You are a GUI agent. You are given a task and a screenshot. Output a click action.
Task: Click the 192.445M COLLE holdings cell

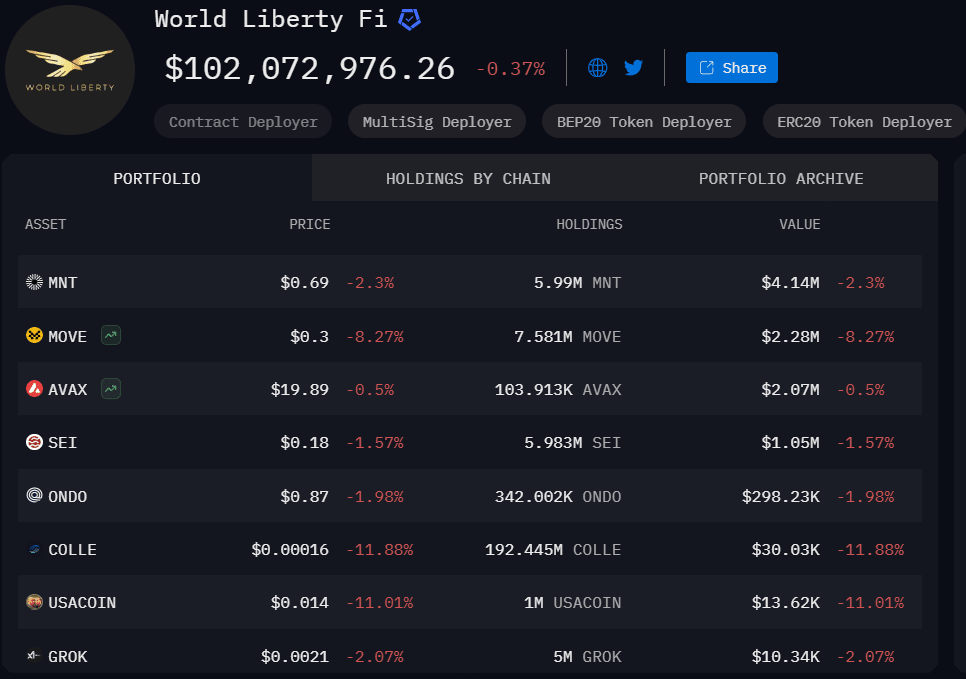click(x=553, y=550)
